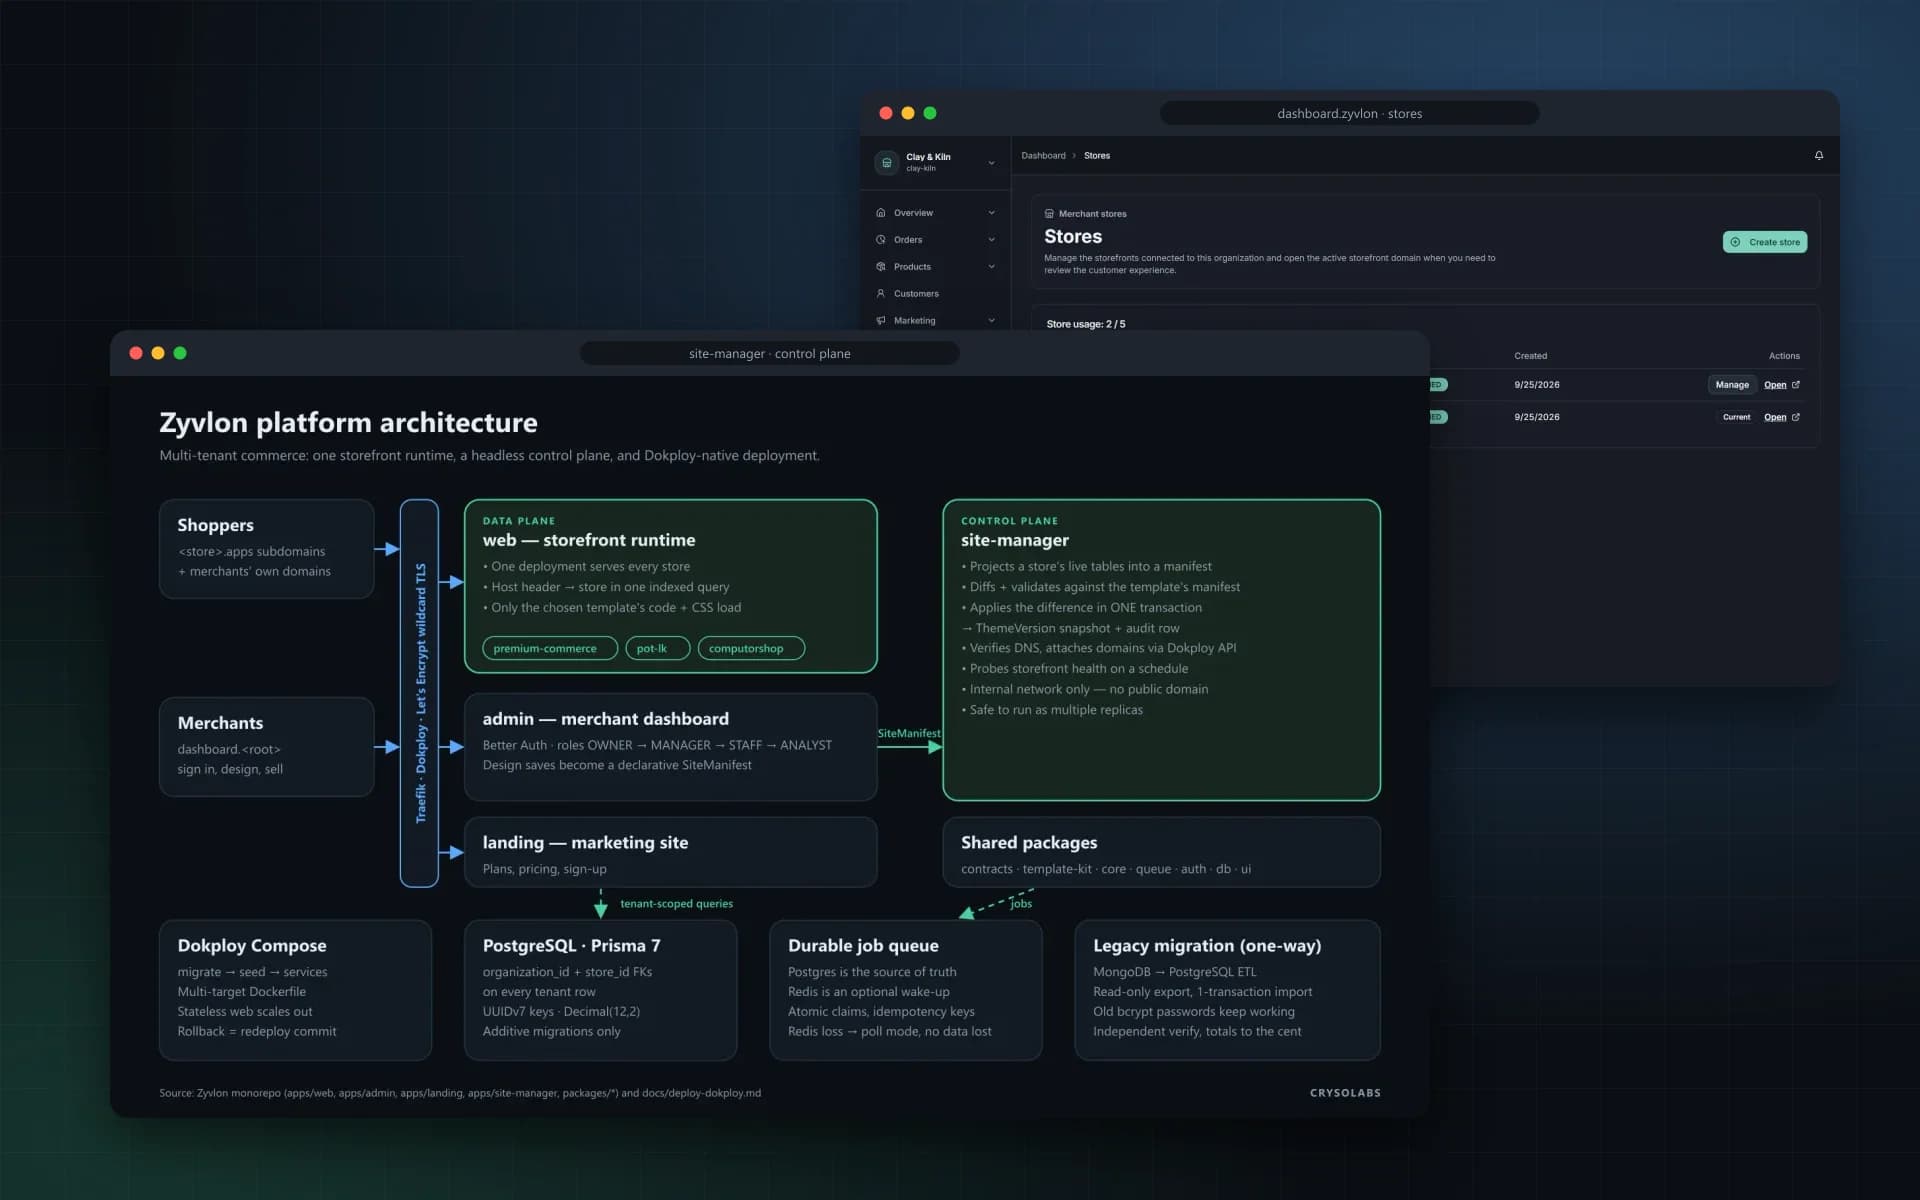1920x1200 pixels.
Task: Click the Legacy migration (one-way) card
Action: coord(1228,990)
